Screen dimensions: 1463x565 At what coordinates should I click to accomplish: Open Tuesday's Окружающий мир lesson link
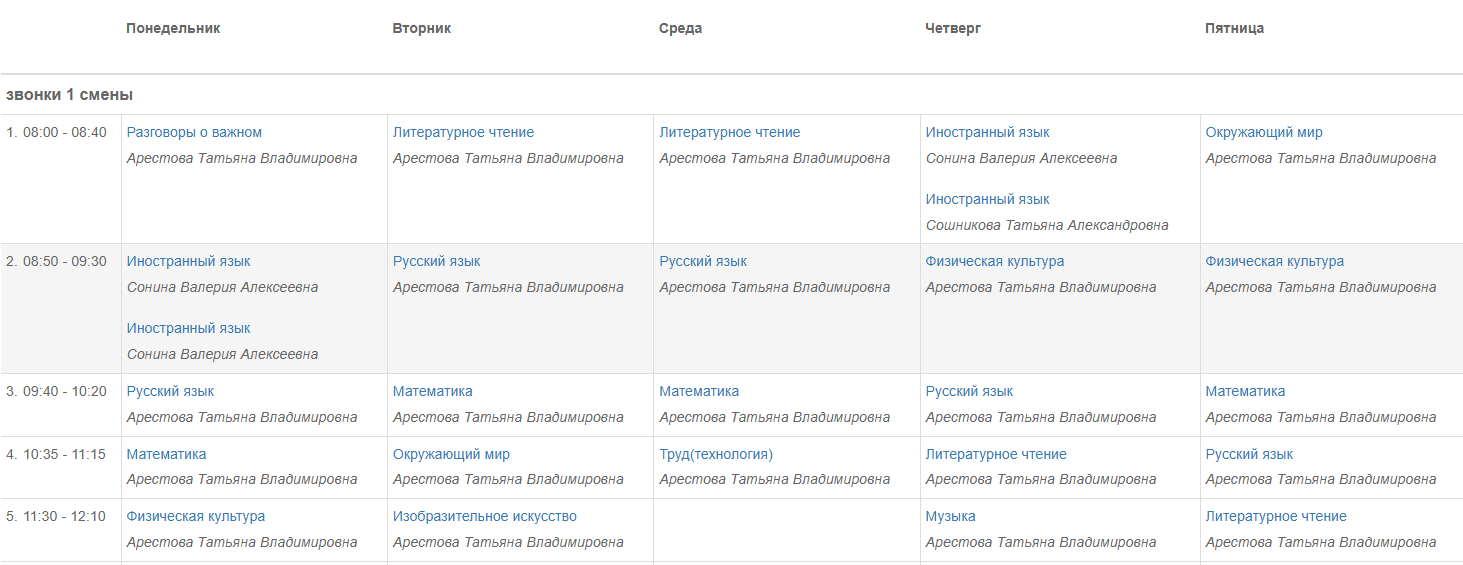[x=451, y=454]
